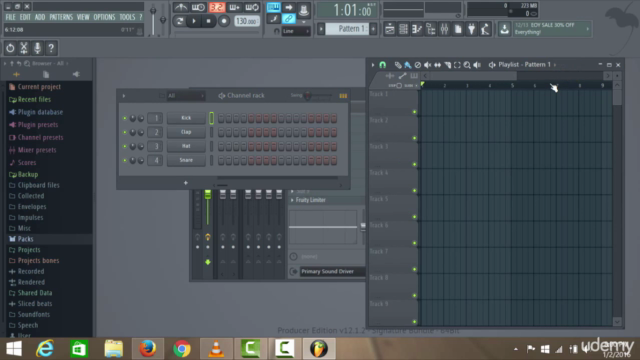Enable the overdub blend recording icon
Viewport: 640px width, 360px height.
pos(234,7)
